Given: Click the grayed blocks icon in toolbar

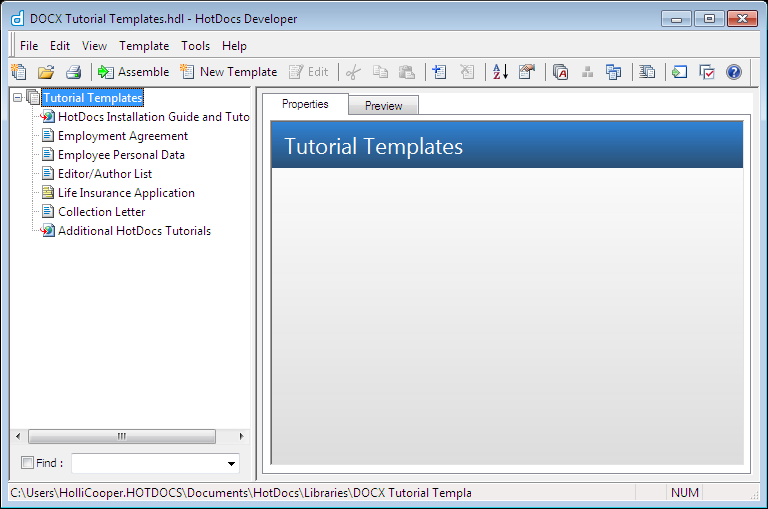Looking at the screenshot, I should 587,72.
